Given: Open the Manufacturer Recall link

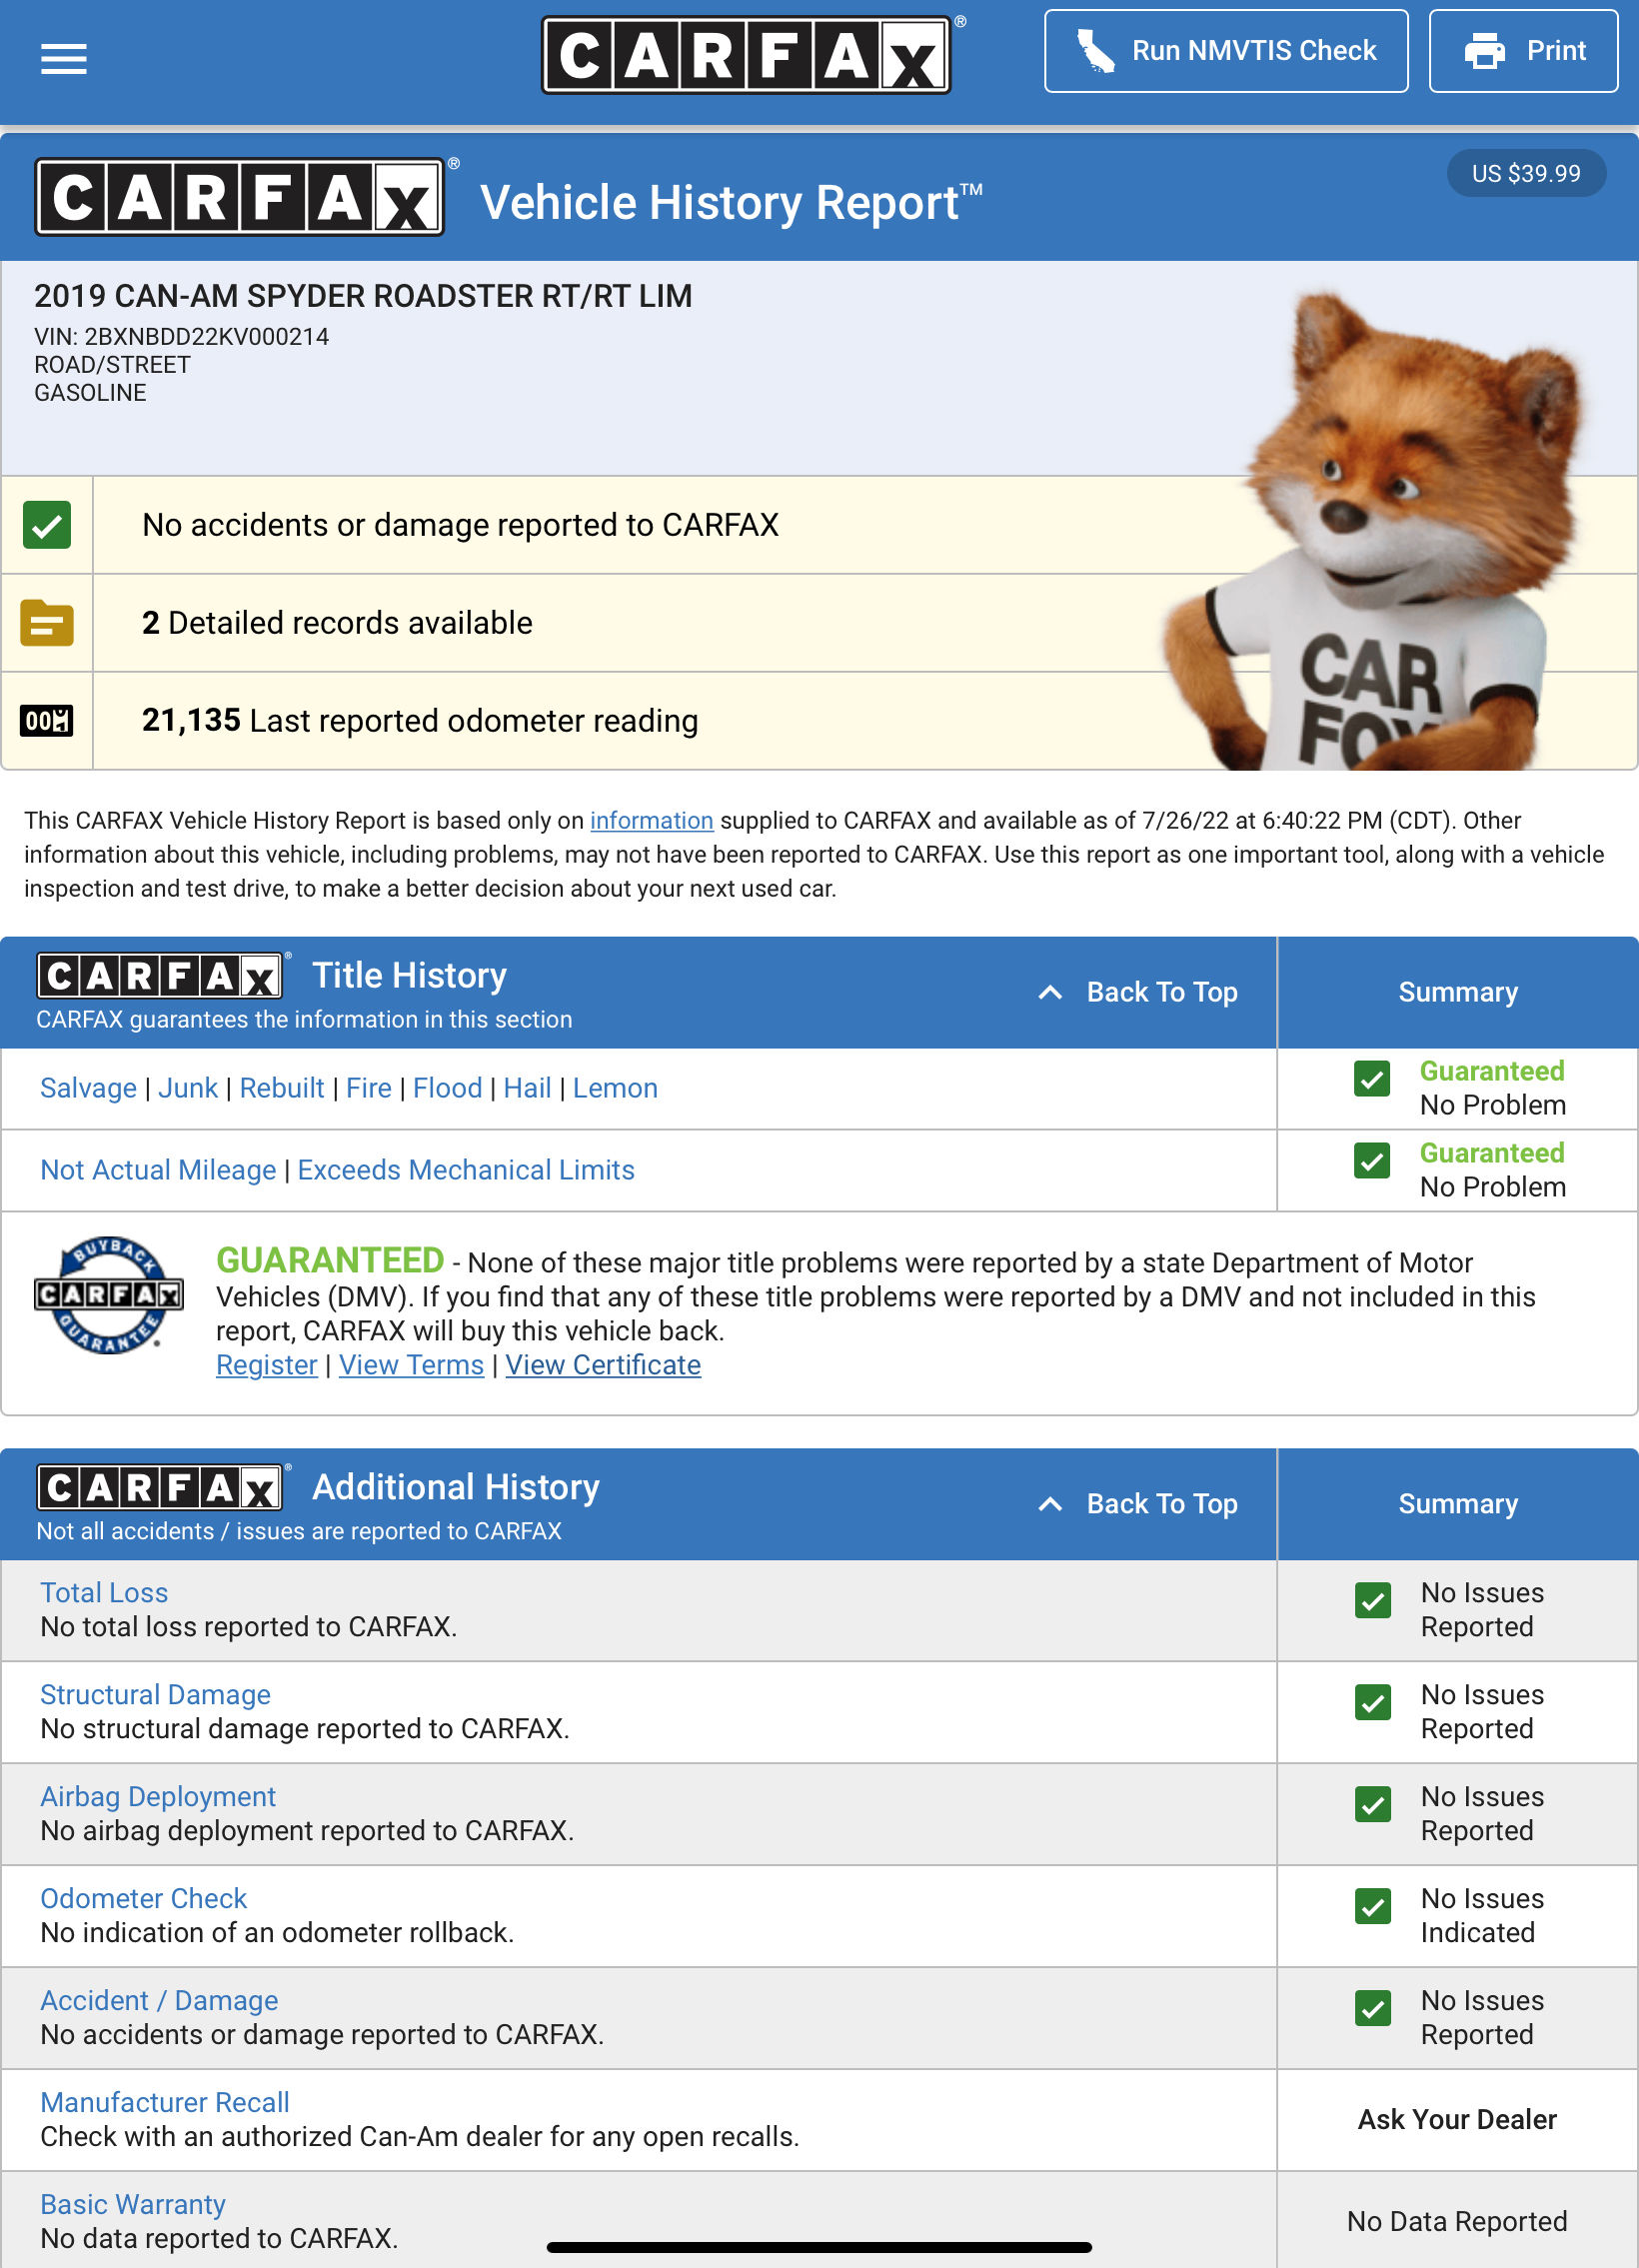Looking at the screenshot, I should (x=165, y=2103).
